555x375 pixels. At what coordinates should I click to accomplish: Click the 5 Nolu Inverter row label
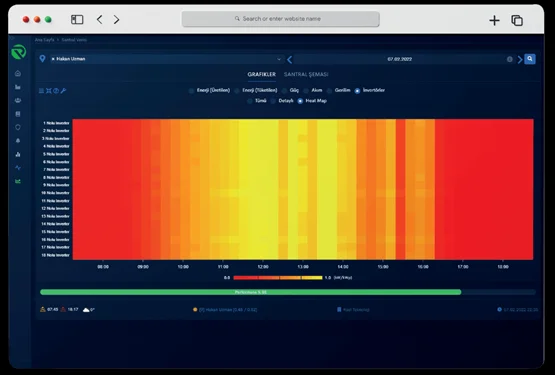click(56, 154)
